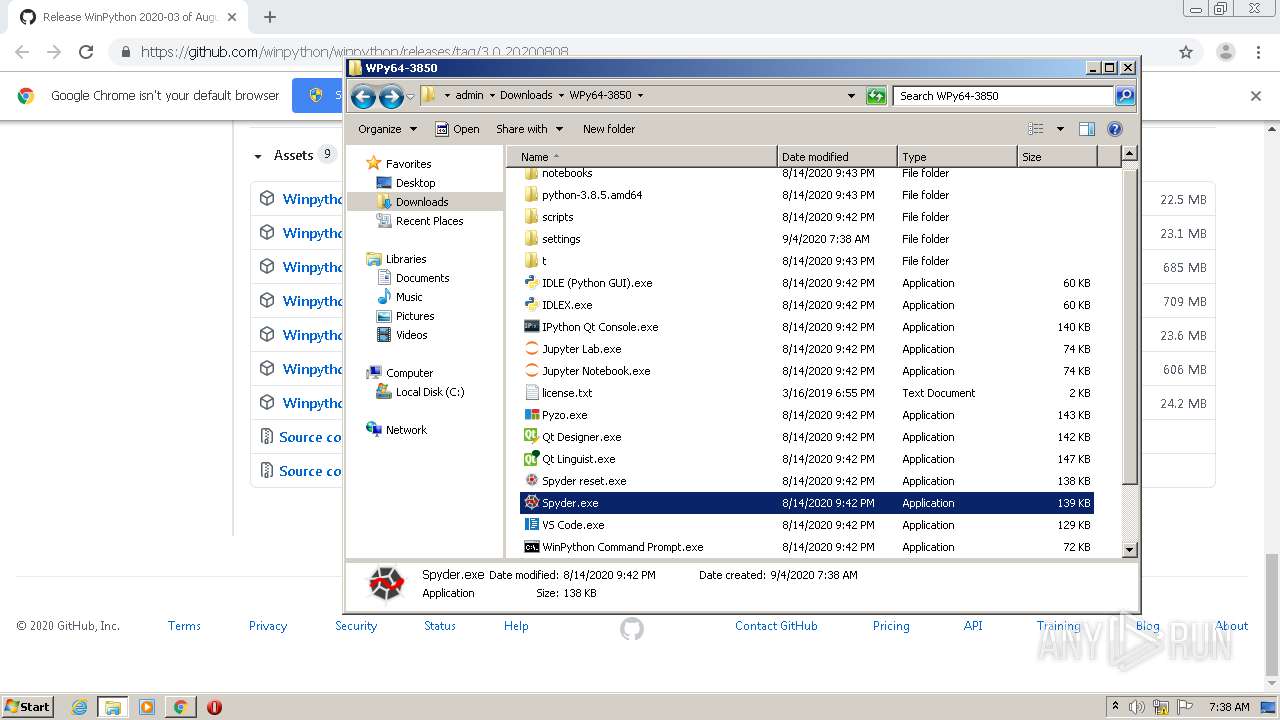Viewport: 1280px width, 720px height.
Task: Click Explorer back navigation arrow
Action: [363, 96]
